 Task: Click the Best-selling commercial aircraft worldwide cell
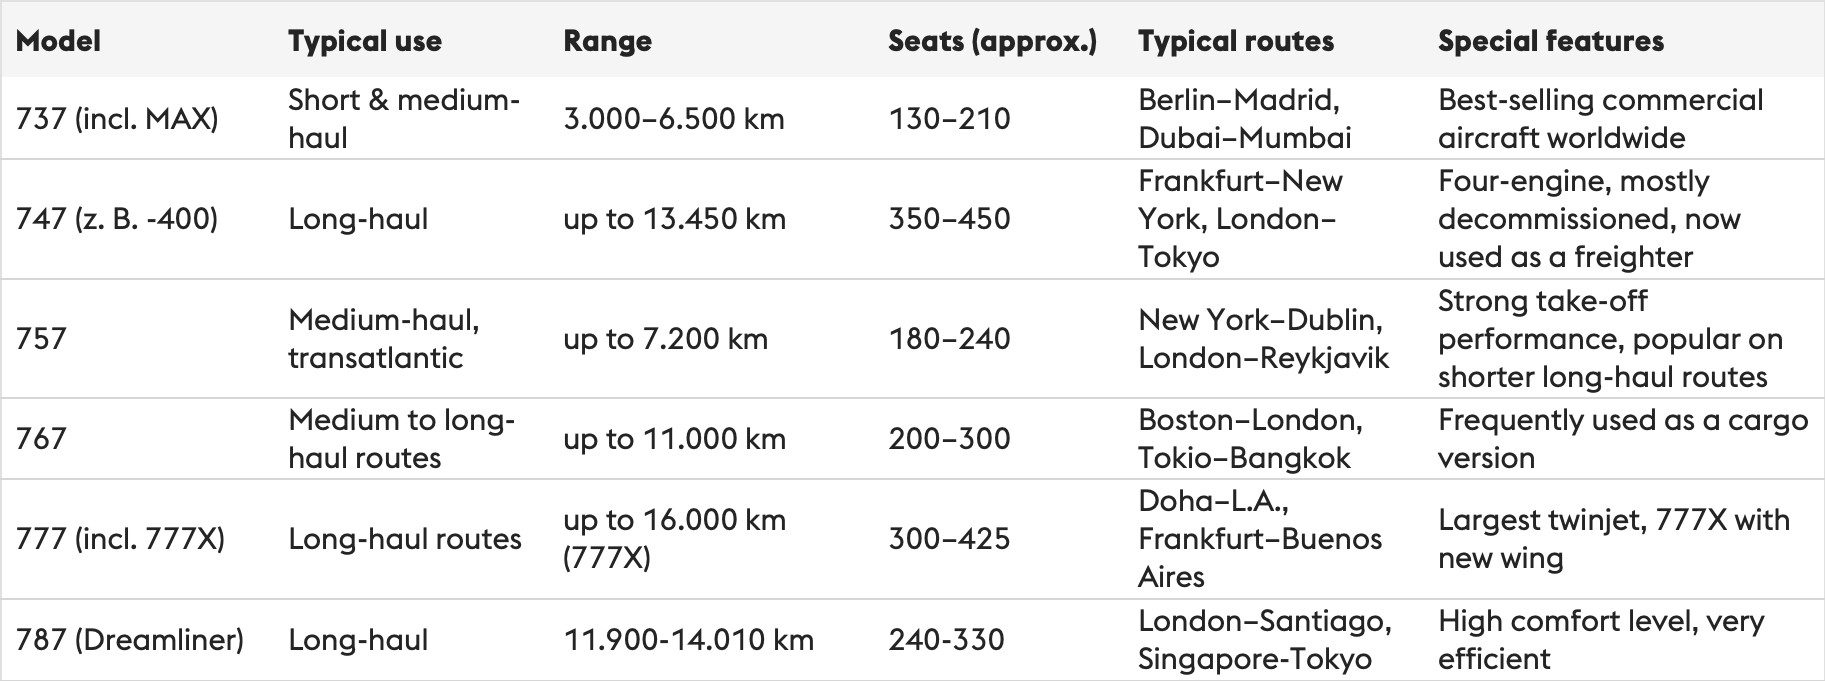[x=1600, y=119]
